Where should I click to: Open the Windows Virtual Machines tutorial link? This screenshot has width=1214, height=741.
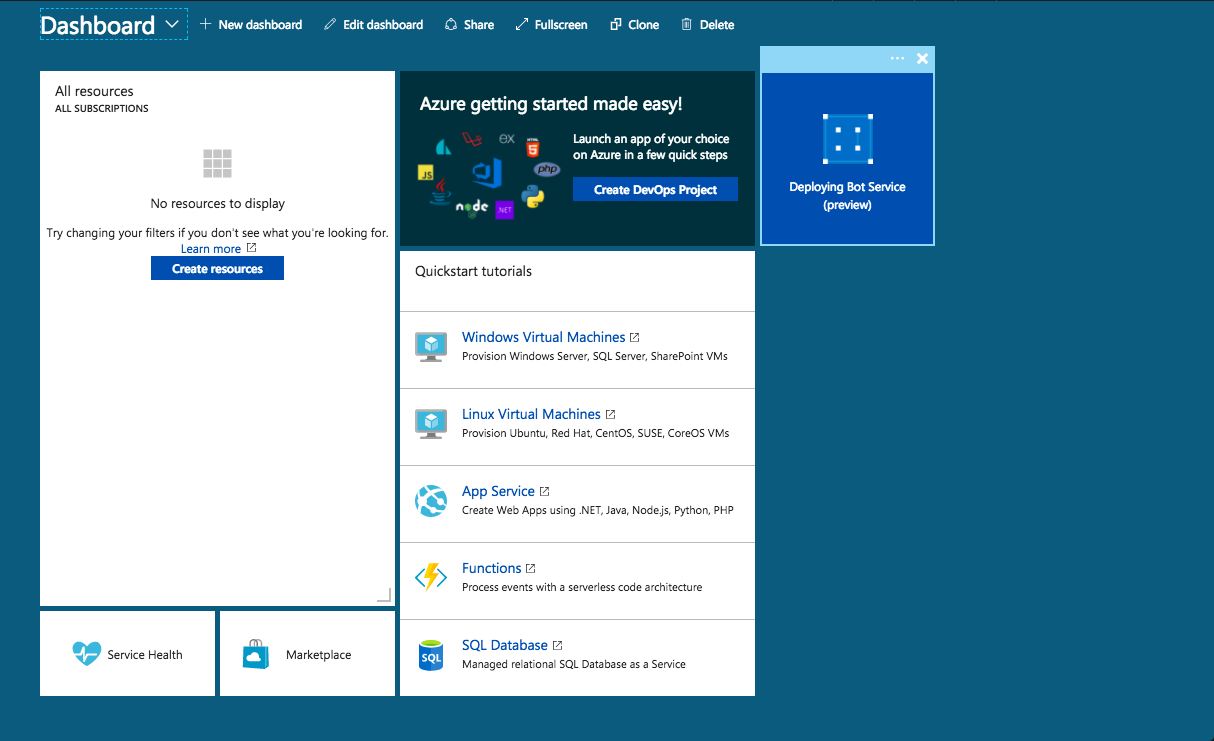(x=551, y=337)
